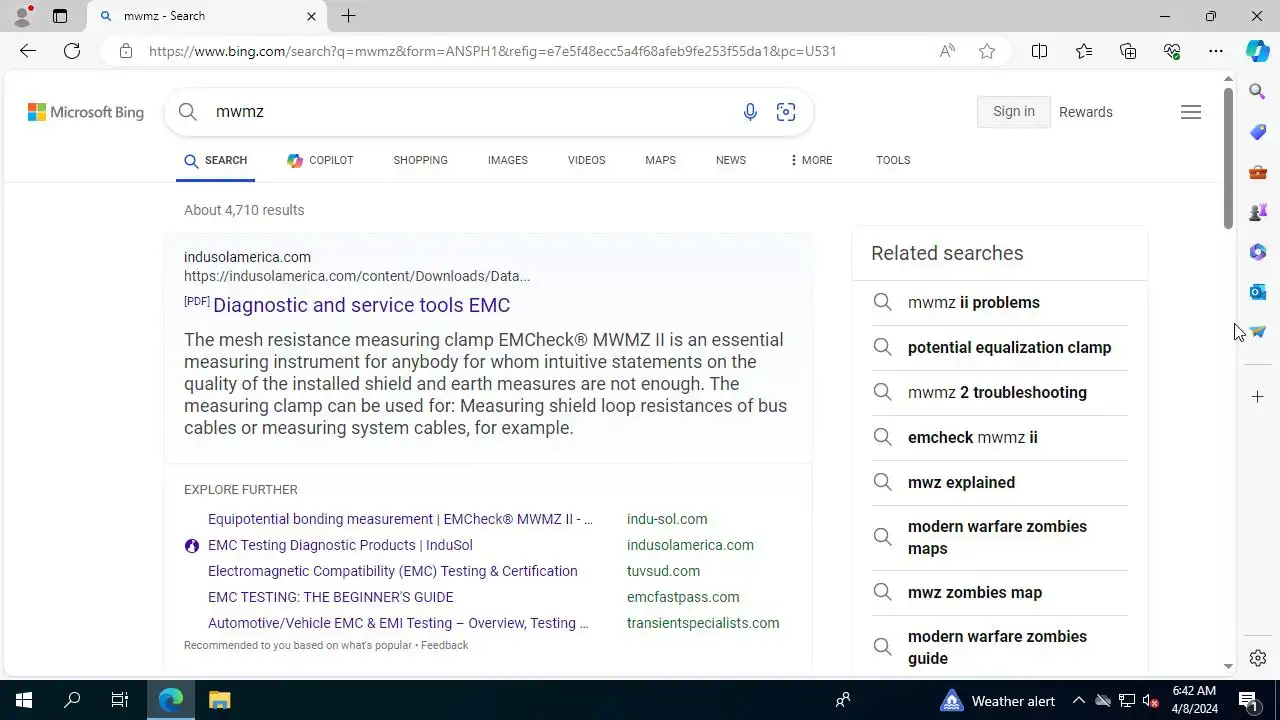The height and width of the screenshot is (720, 1280).
Task: Open Weather alert taskbar widget
Action: (998, 700)
